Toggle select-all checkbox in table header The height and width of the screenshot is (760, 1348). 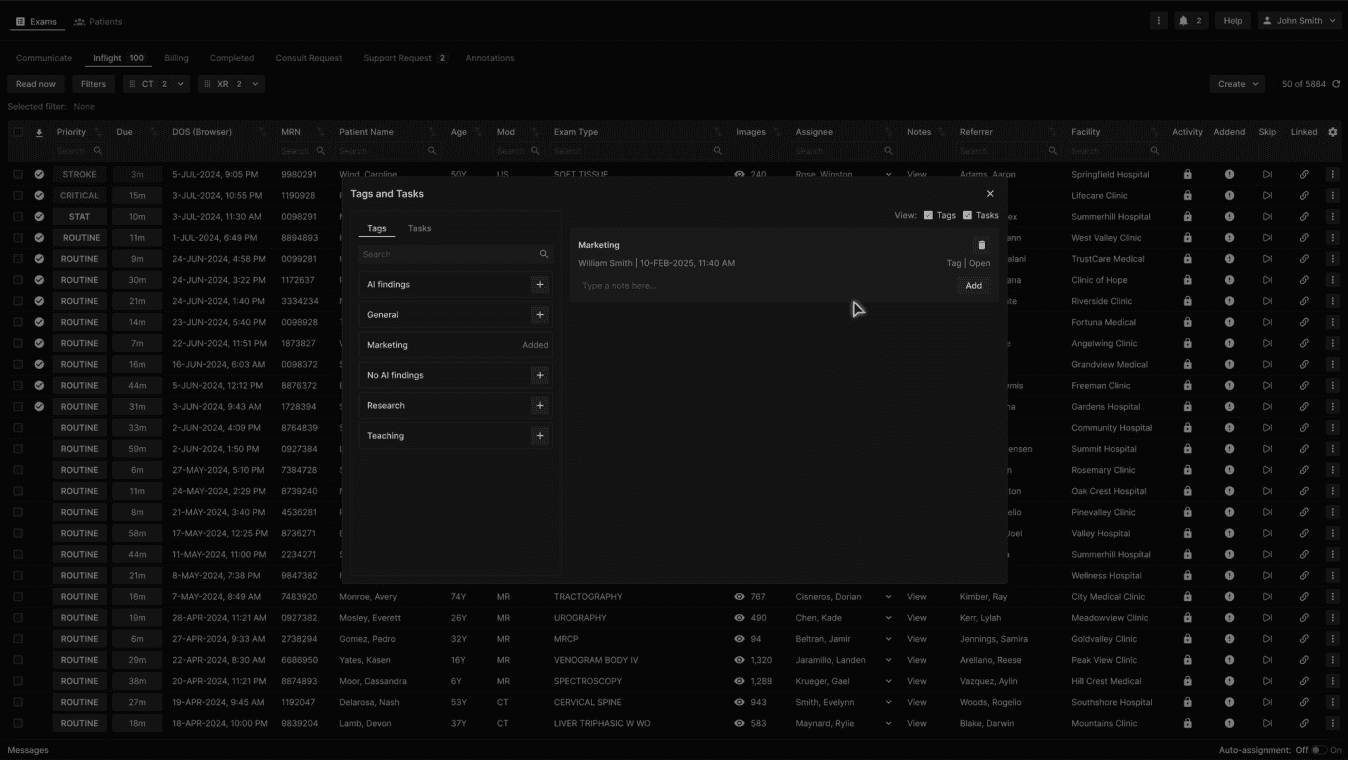pyautogui.click(x=18, y=132)
